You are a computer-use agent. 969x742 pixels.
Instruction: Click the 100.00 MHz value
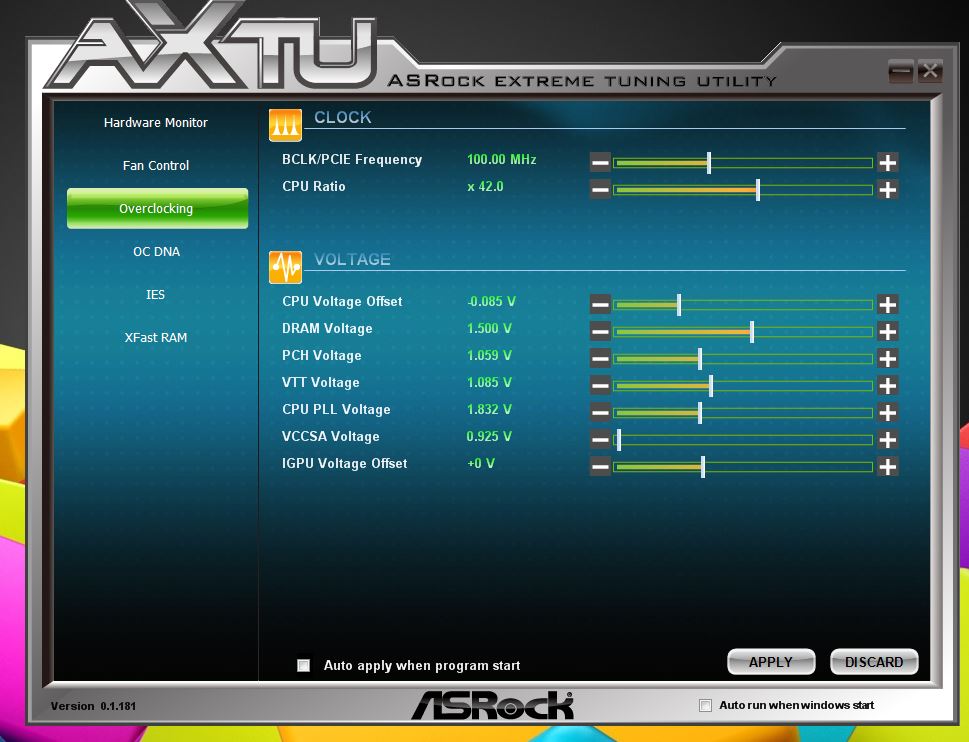coord(501,159)
